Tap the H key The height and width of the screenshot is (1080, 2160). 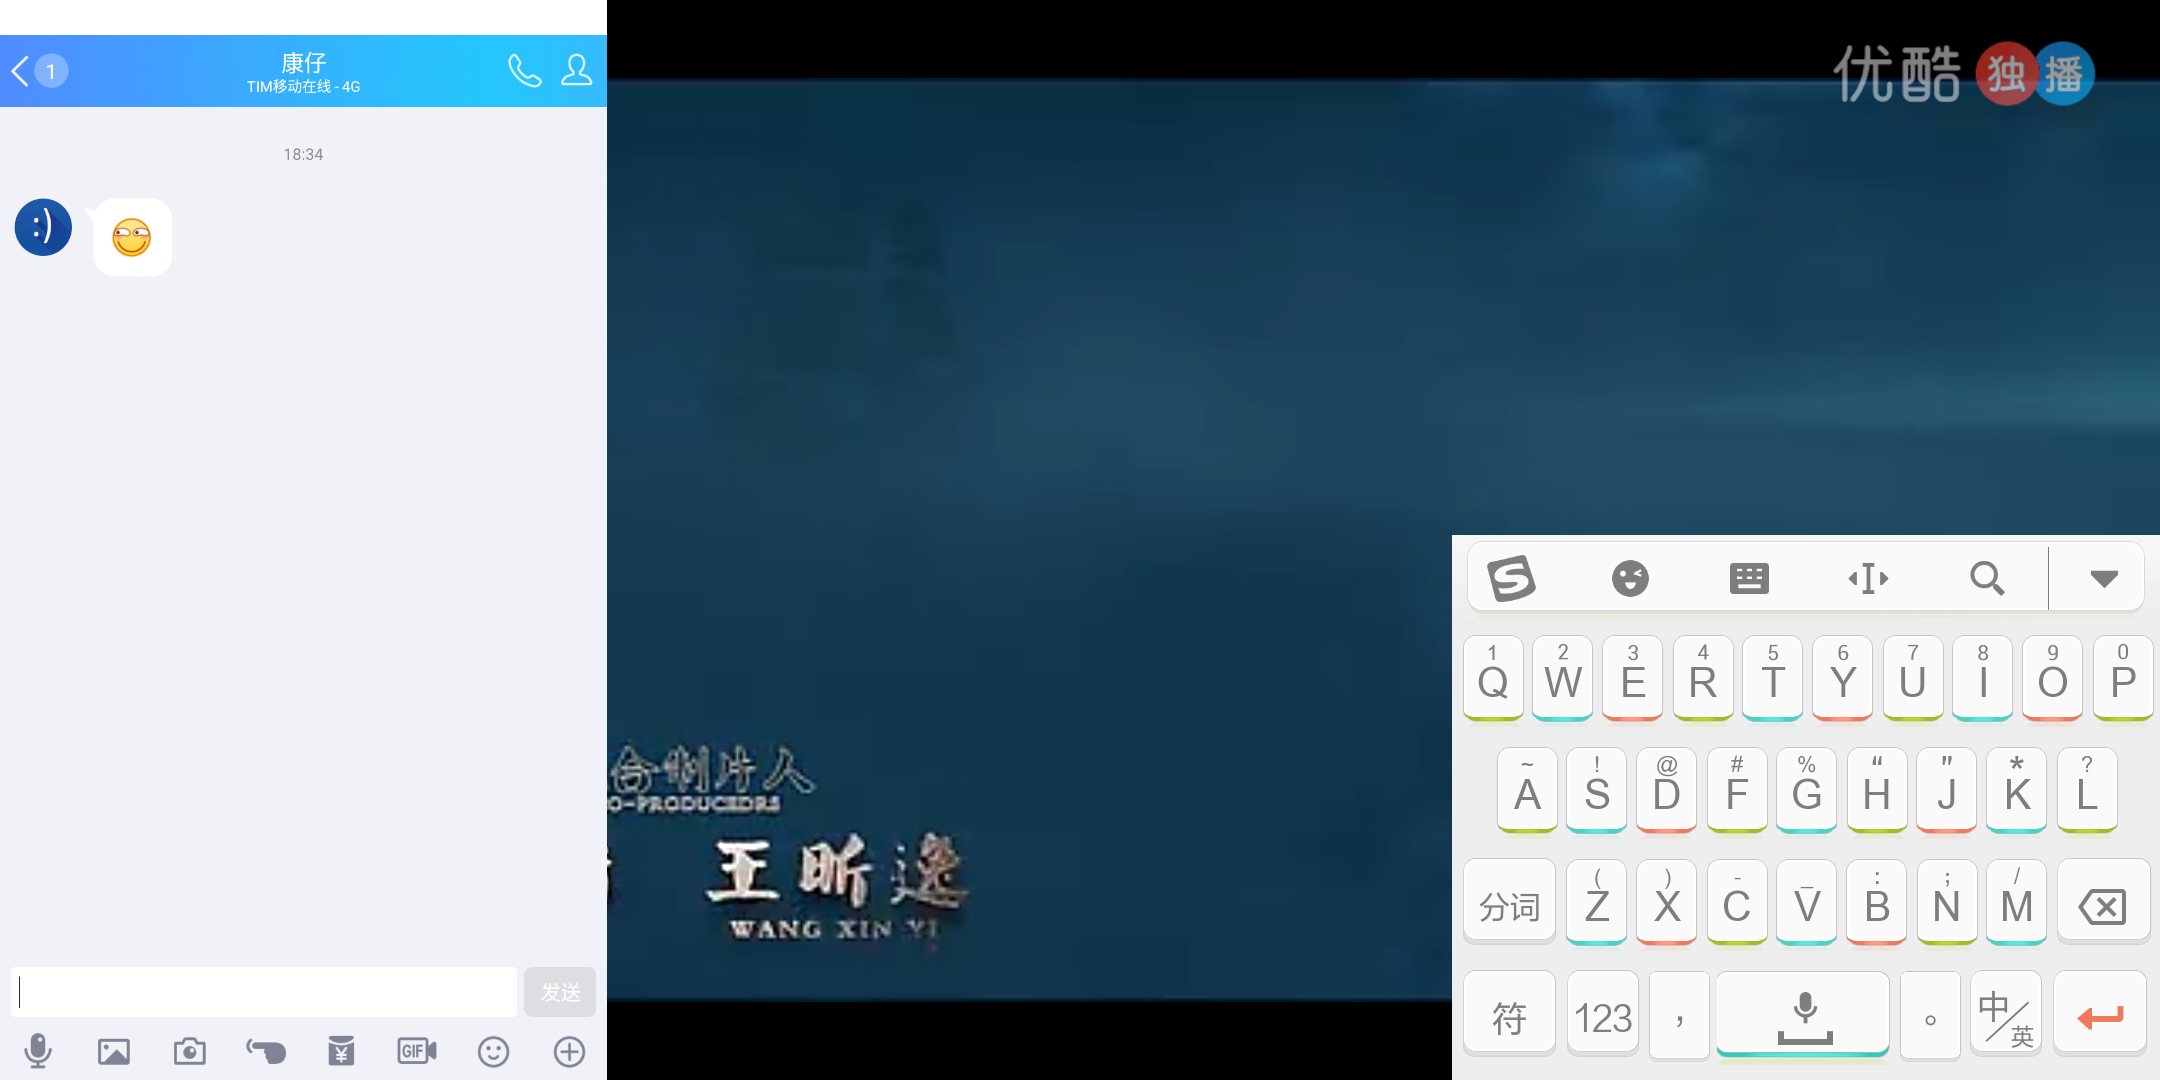coord(1877,789)
